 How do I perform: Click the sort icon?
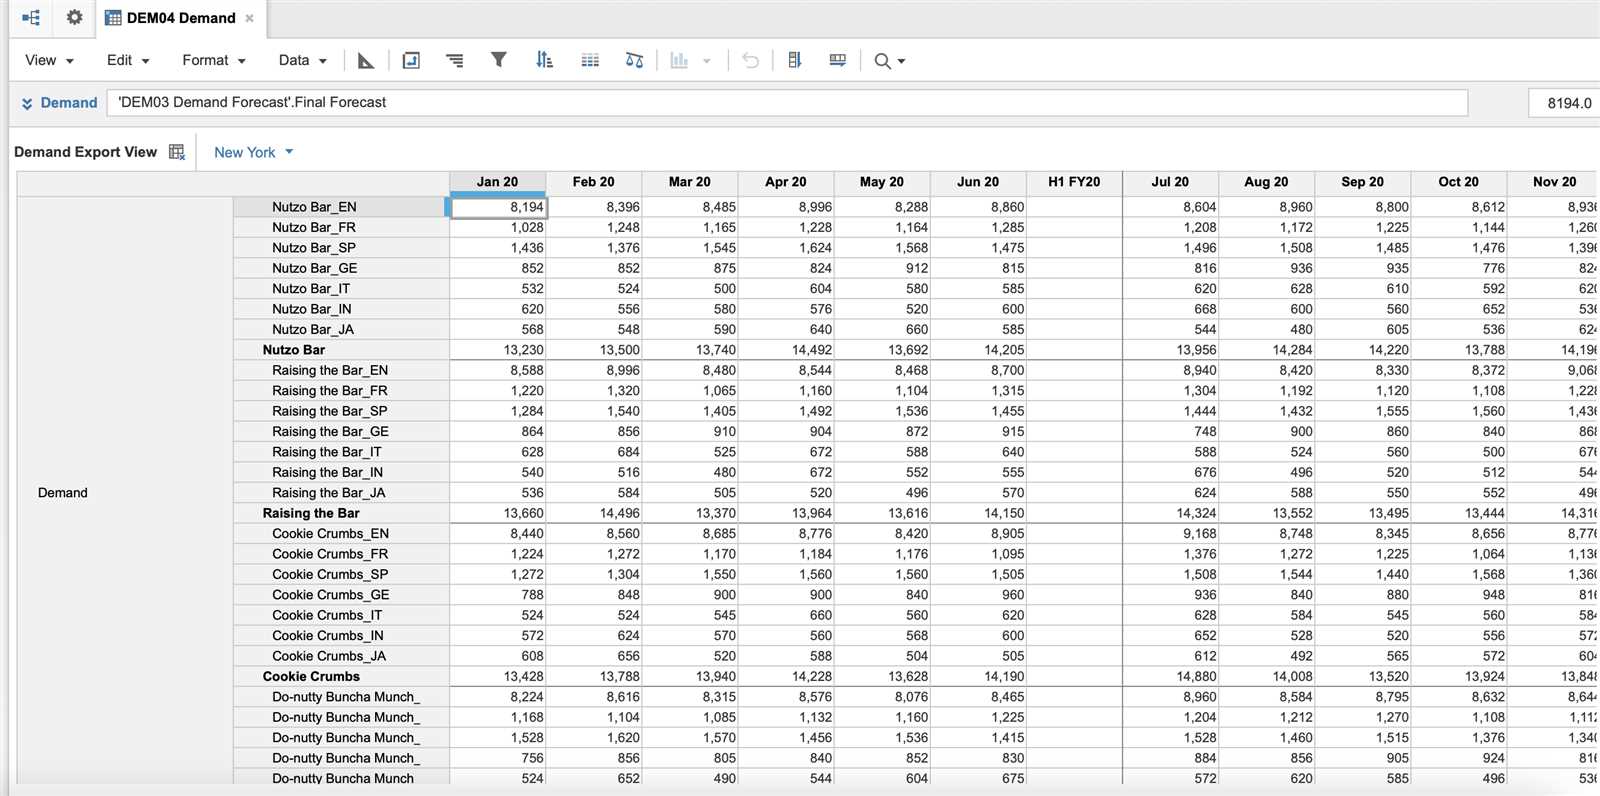[x=544, y=60]
